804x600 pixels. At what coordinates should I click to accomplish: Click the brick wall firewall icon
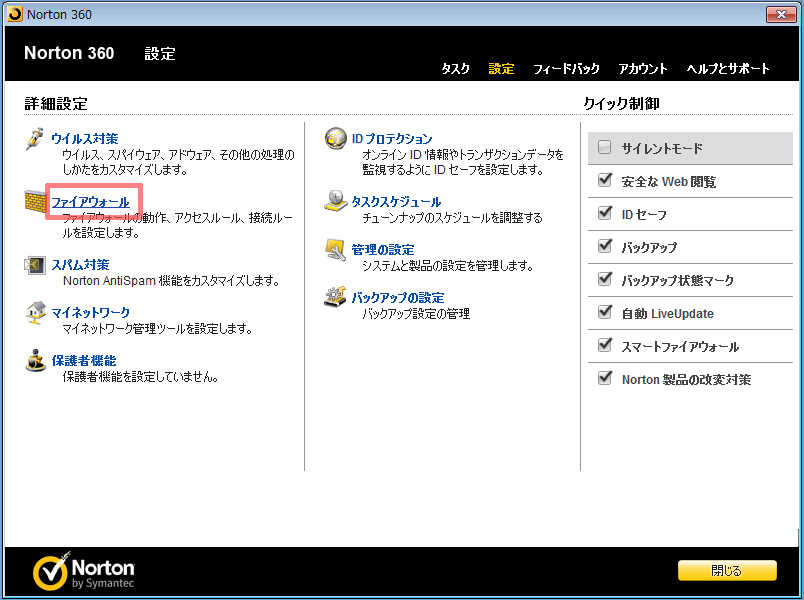[x=35, y=202]
